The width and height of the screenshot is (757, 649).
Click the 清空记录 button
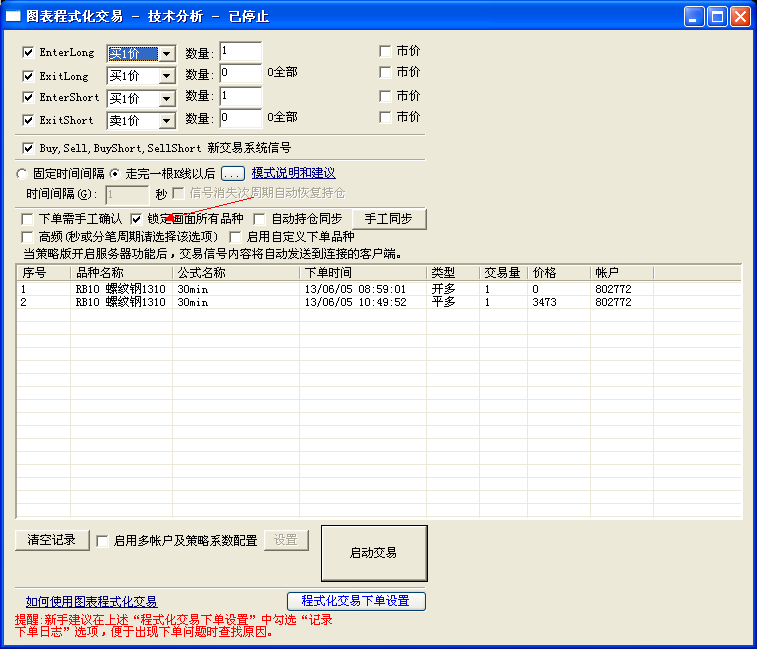point(52,540)
